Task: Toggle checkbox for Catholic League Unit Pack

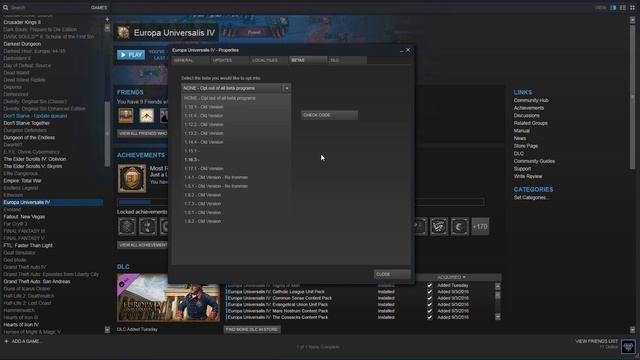Action: tap(429, 292)
